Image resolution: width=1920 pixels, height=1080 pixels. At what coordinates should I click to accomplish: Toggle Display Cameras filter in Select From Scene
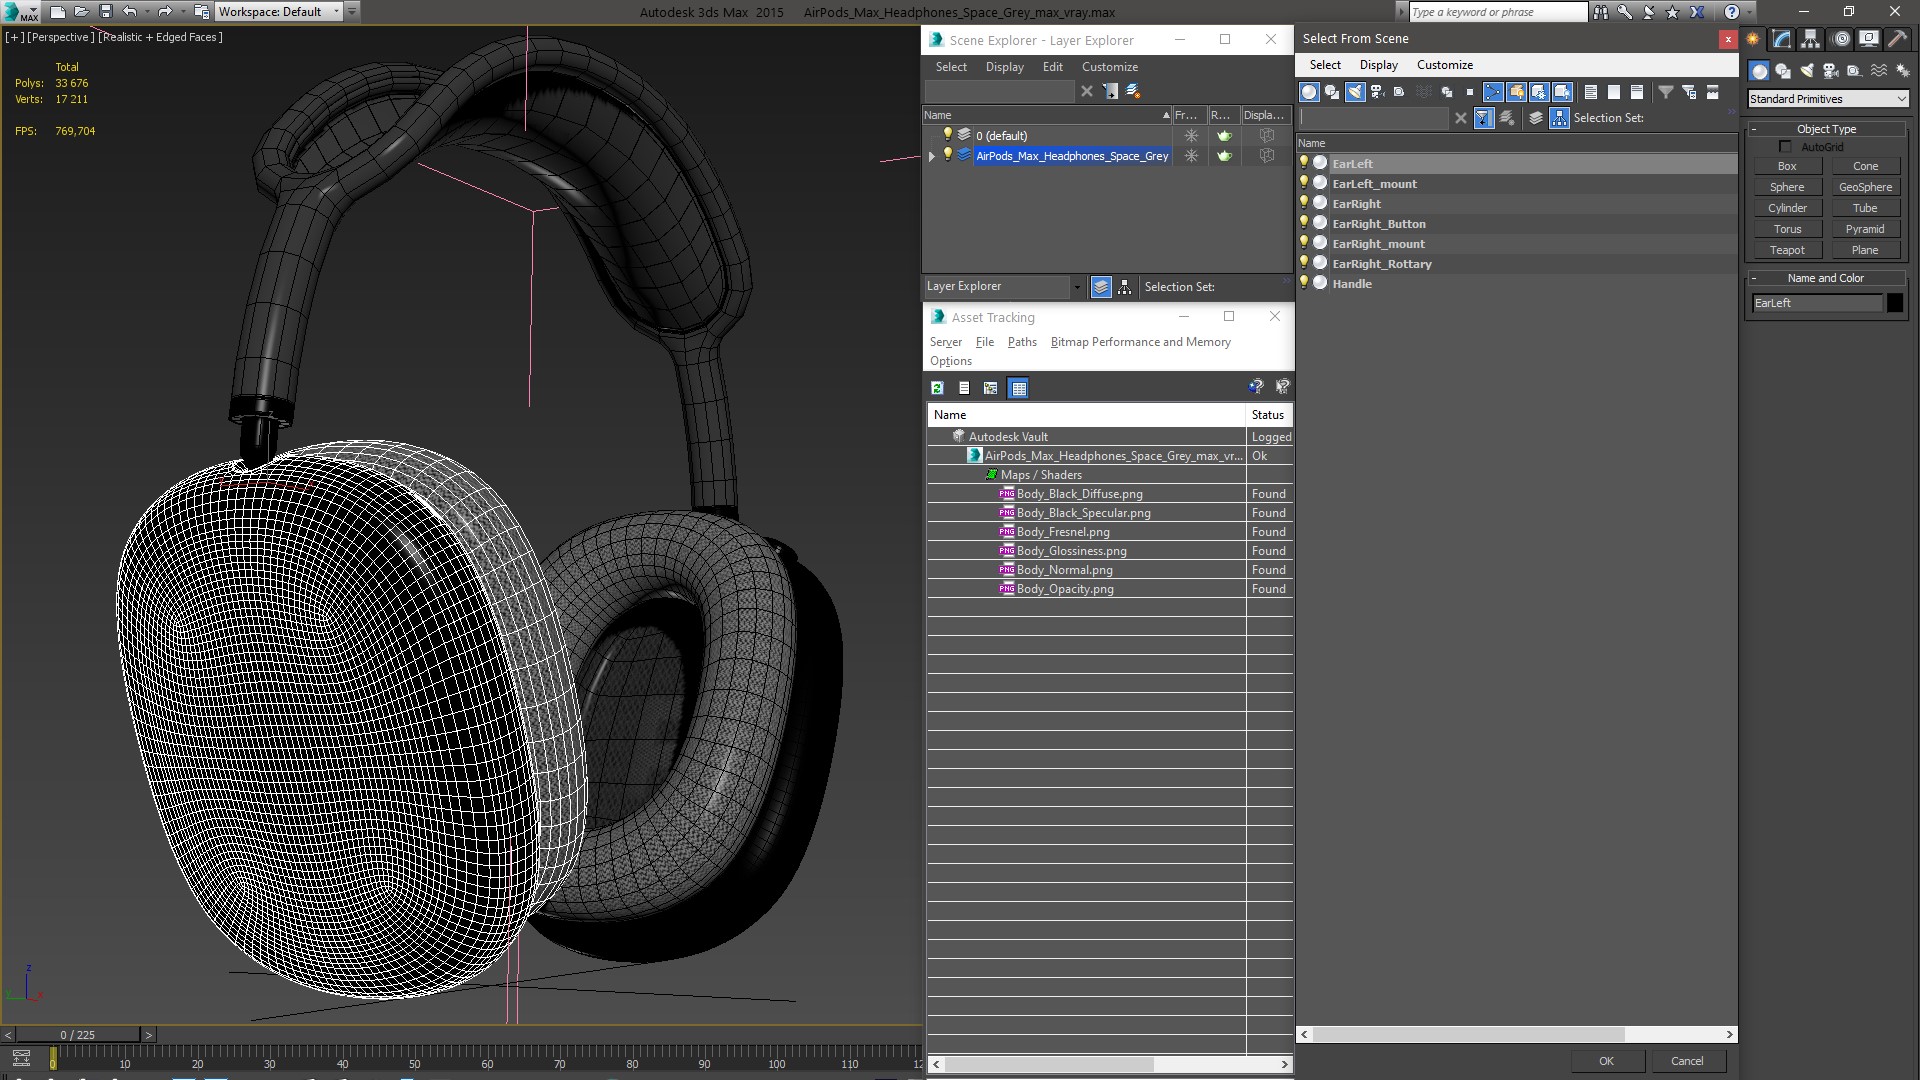(x=1377, y=92)
